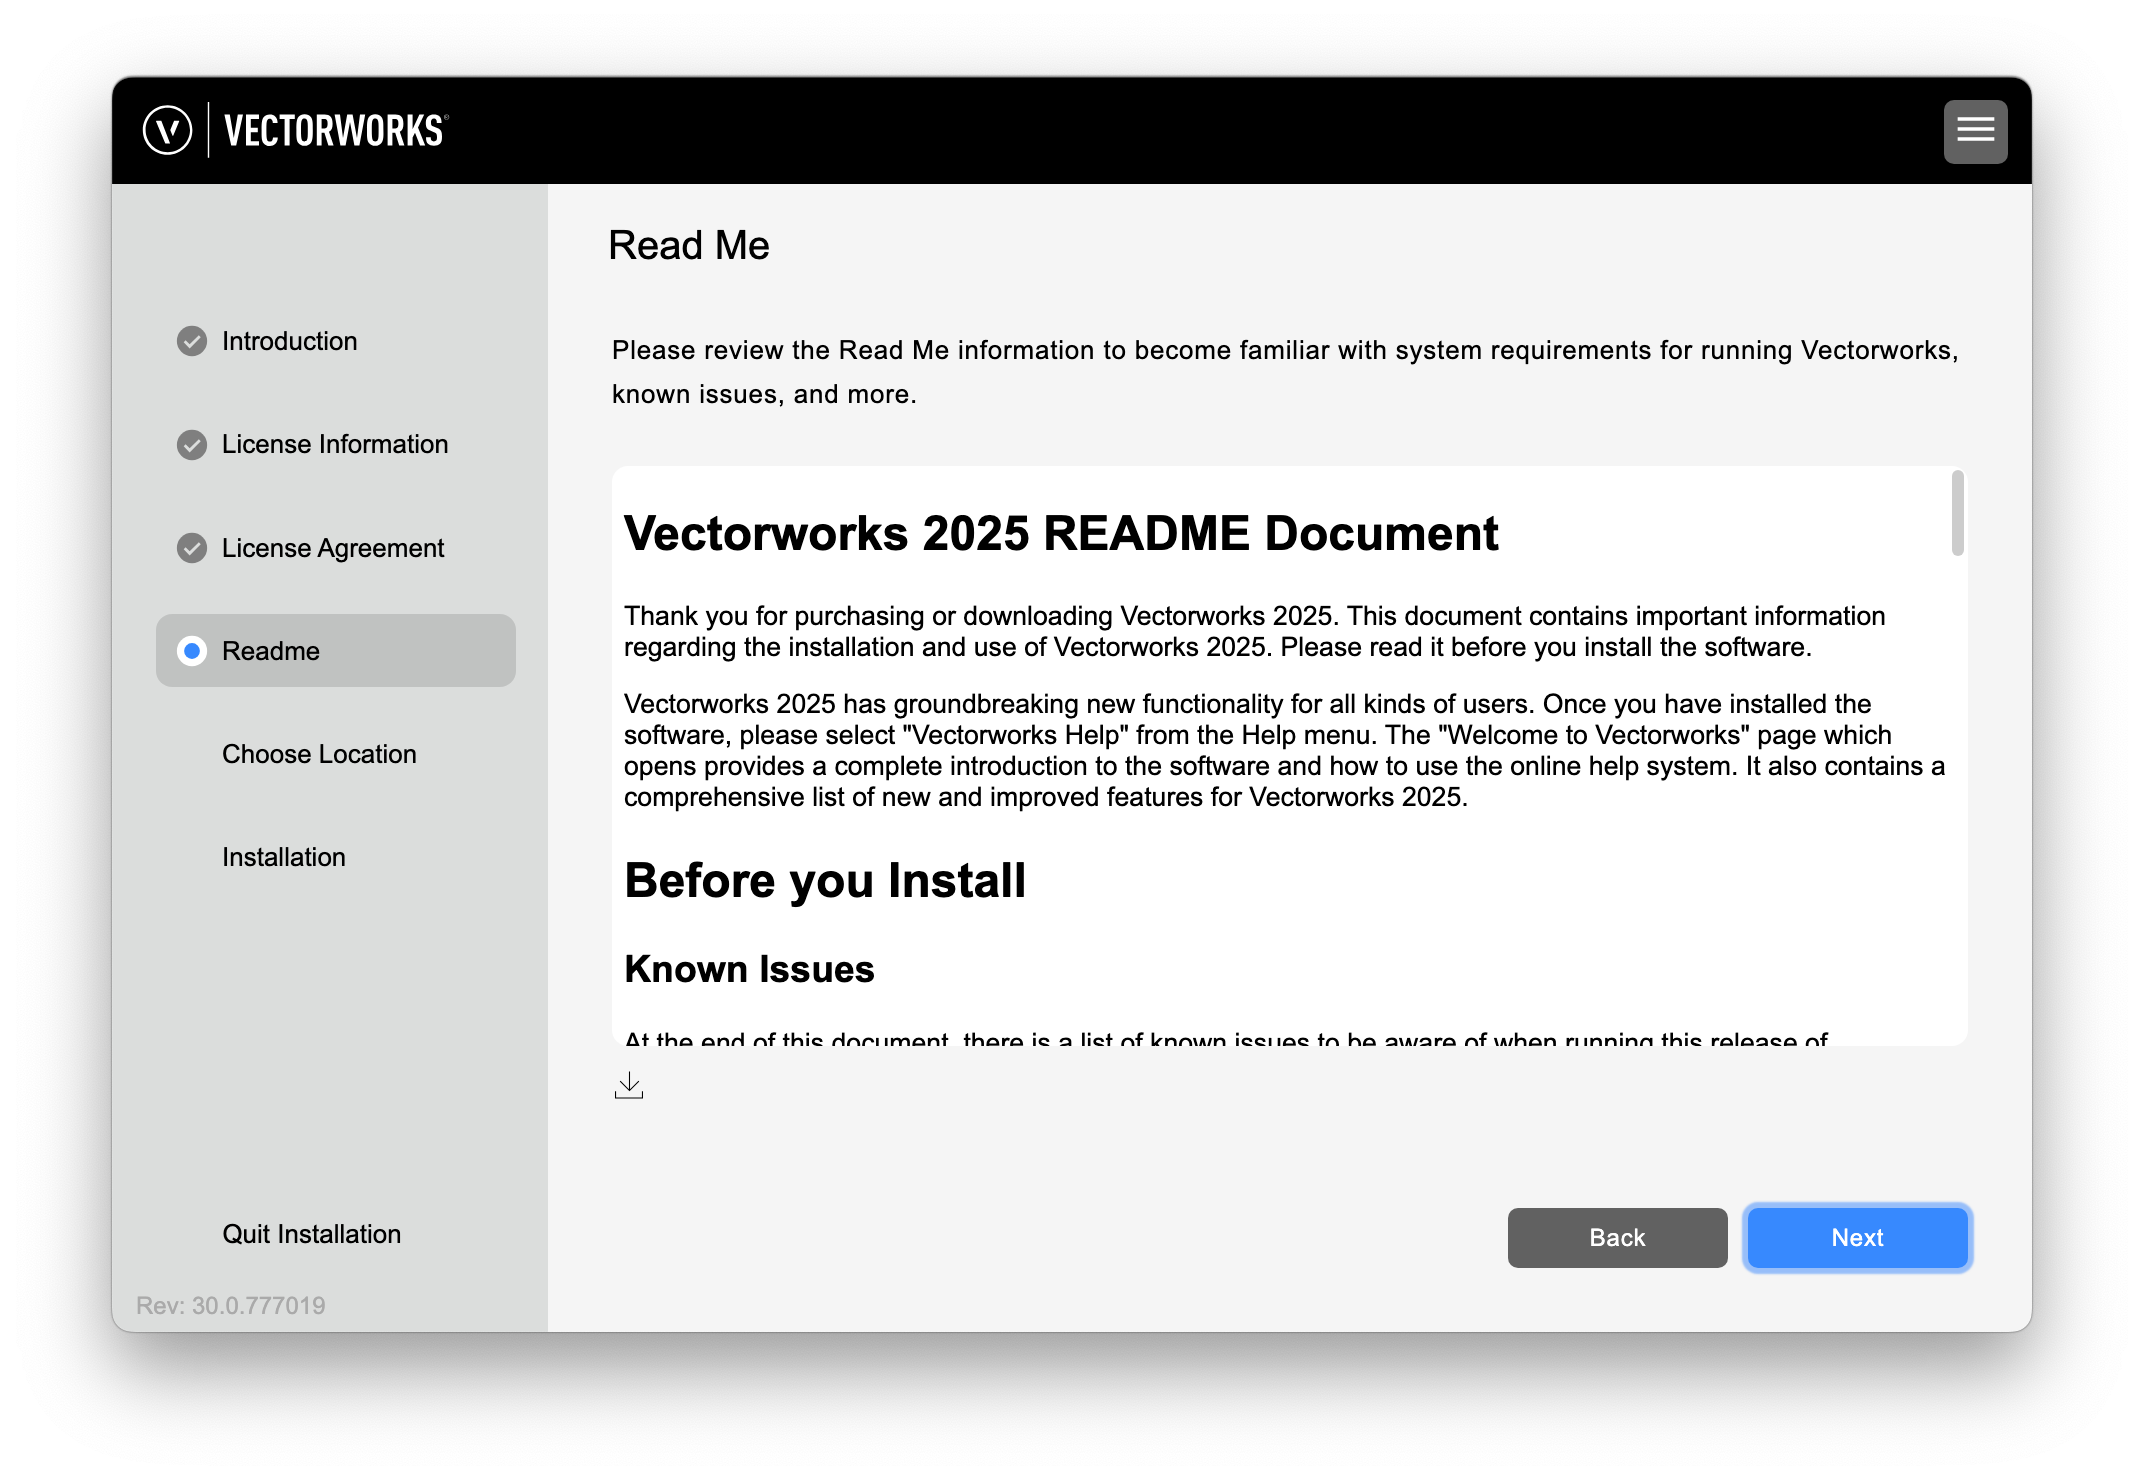The height and width of the screenshot is (1480, 2144).
Task: Open the Choose Location step
Action: point(319,754)
